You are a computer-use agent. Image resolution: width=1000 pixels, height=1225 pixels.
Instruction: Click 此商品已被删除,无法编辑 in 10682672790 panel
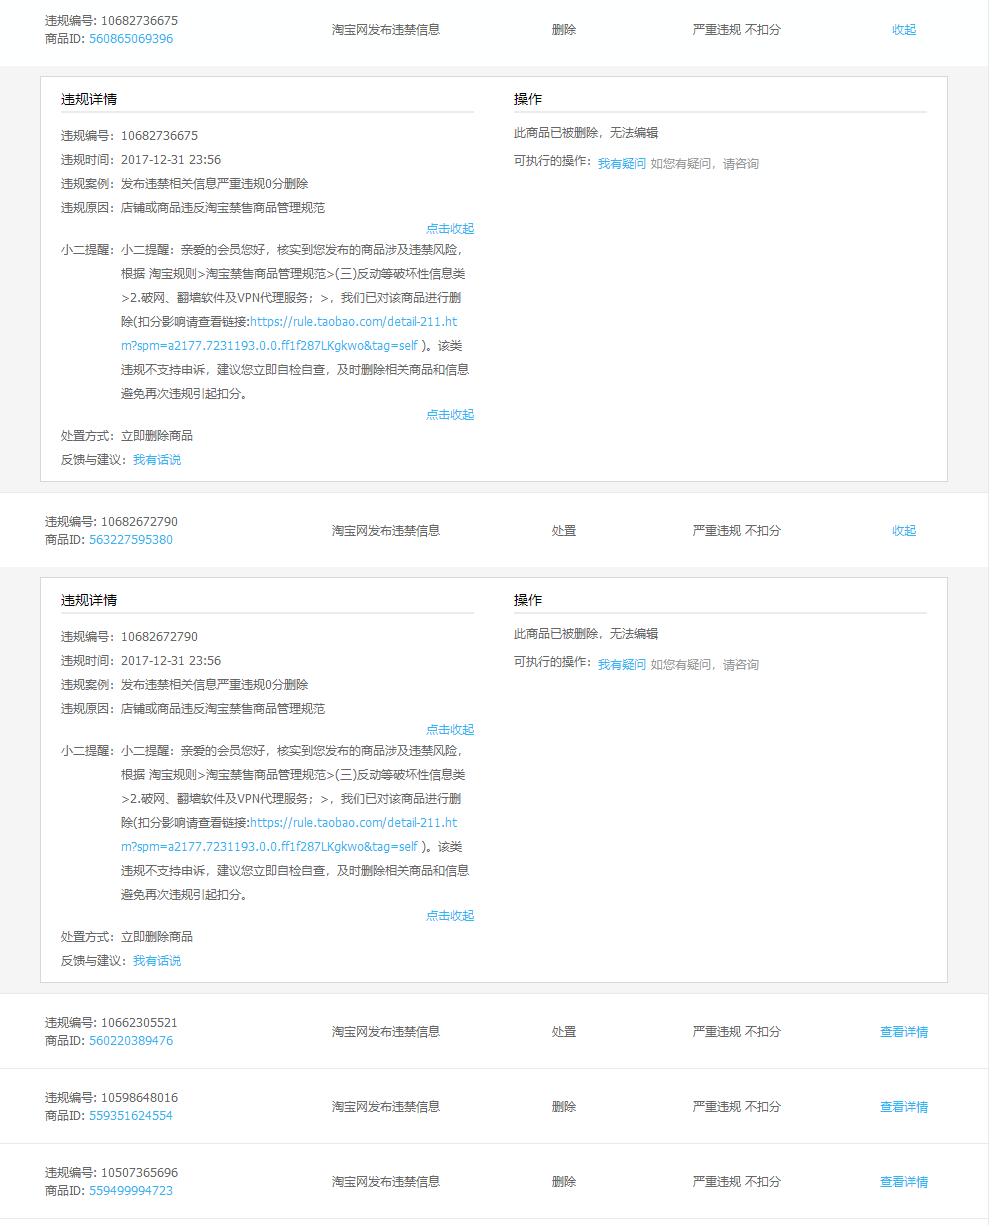586,634
